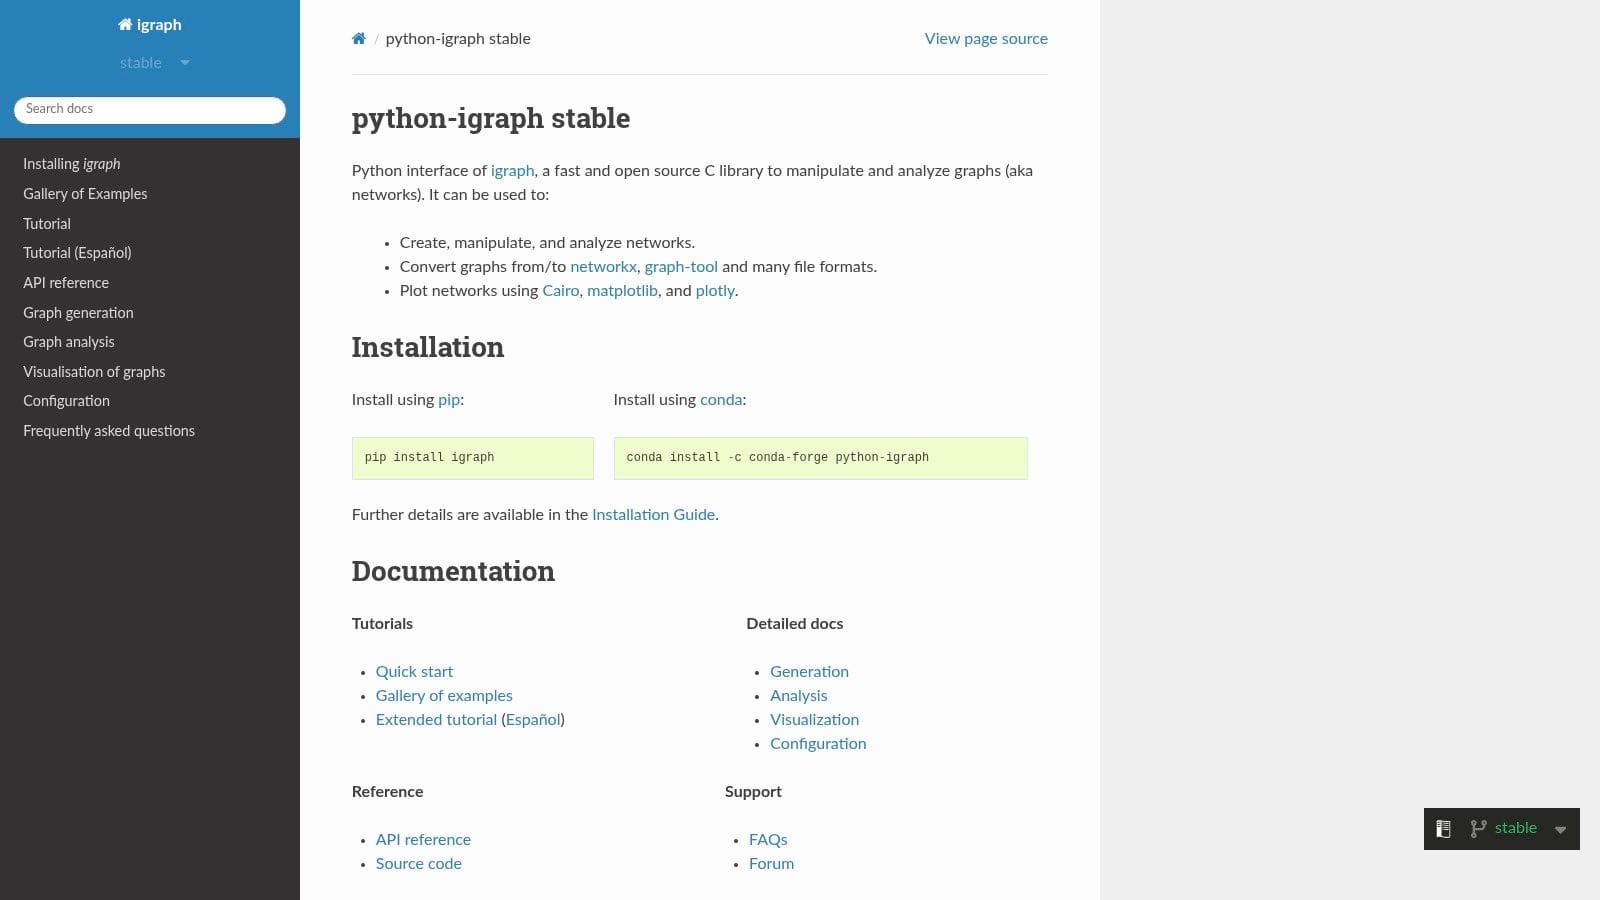
Task: Follow the igraph link in intro paragraph
Action: coord(512,171)
